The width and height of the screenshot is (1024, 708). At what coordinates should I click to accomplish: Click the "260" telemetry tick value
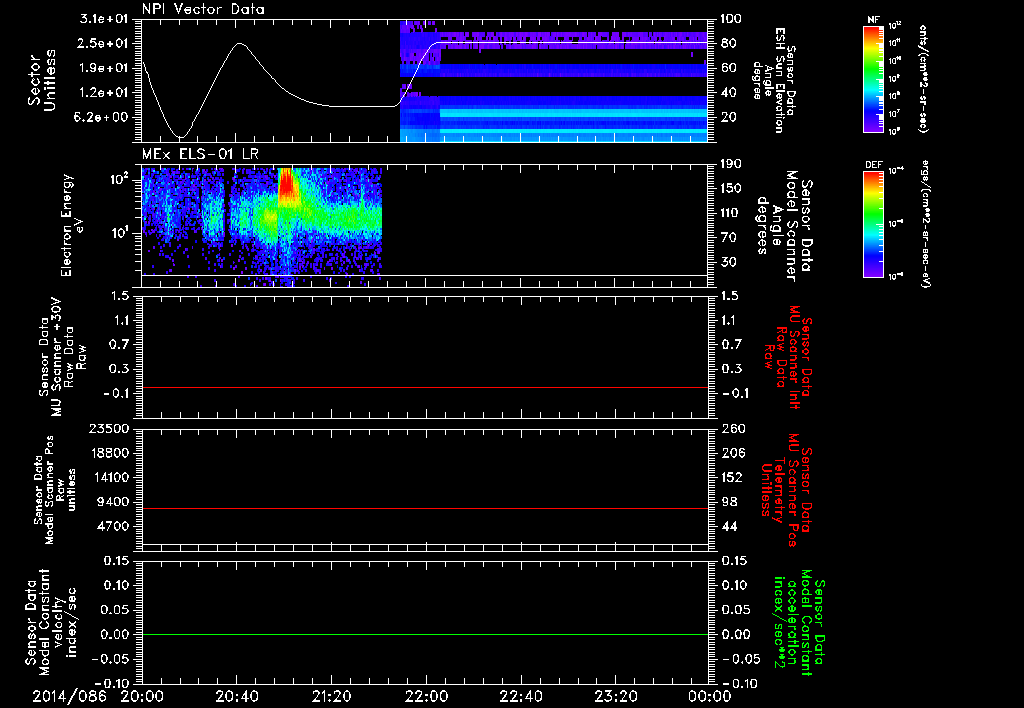731,429
